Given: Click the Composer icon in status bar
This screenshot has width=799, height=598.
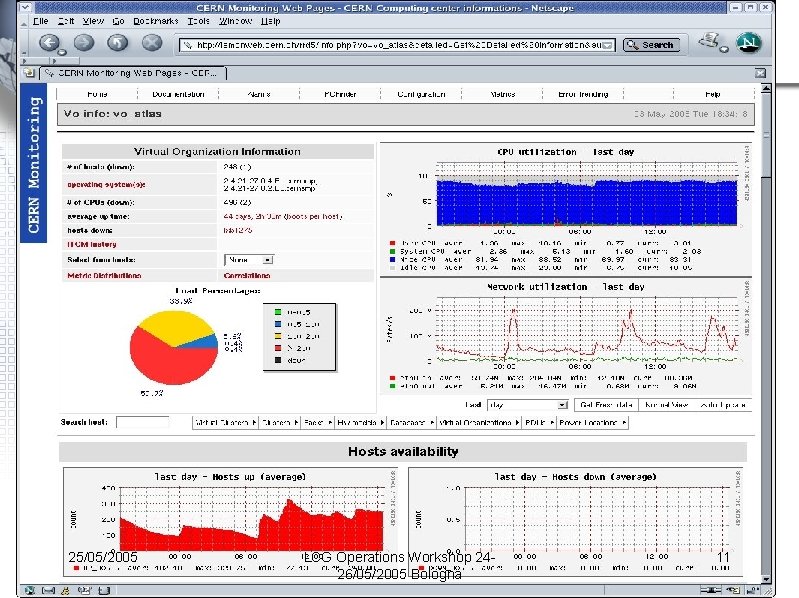Looking at the screenshot, I should [85, 590].
